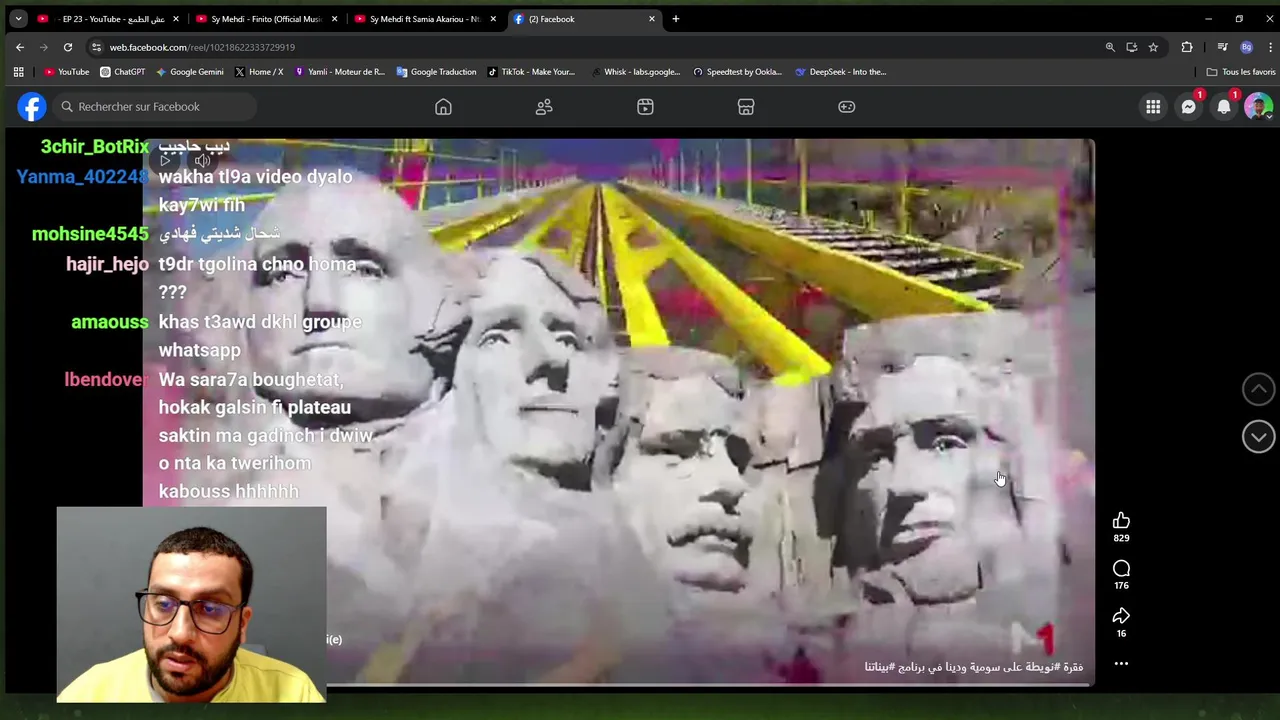Click the webcam overlay of the streamer
1280x720 pixels.
point(191,605)
